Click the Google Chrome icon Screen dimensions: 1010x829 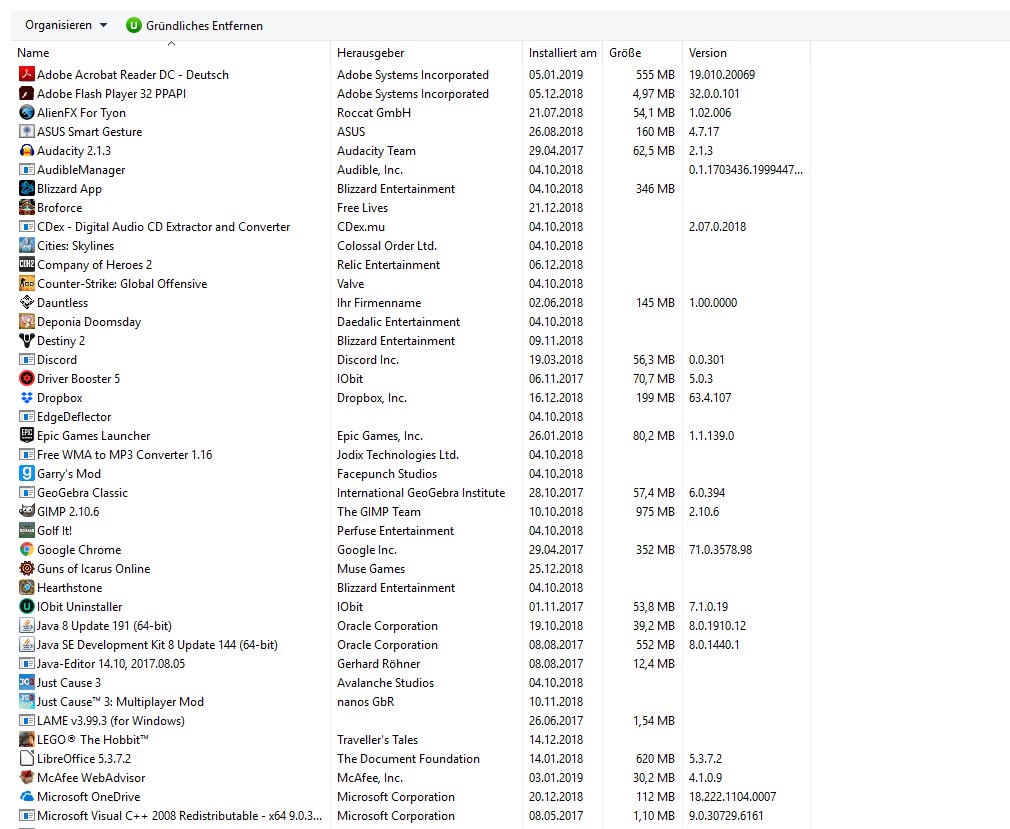coord(26,549)
